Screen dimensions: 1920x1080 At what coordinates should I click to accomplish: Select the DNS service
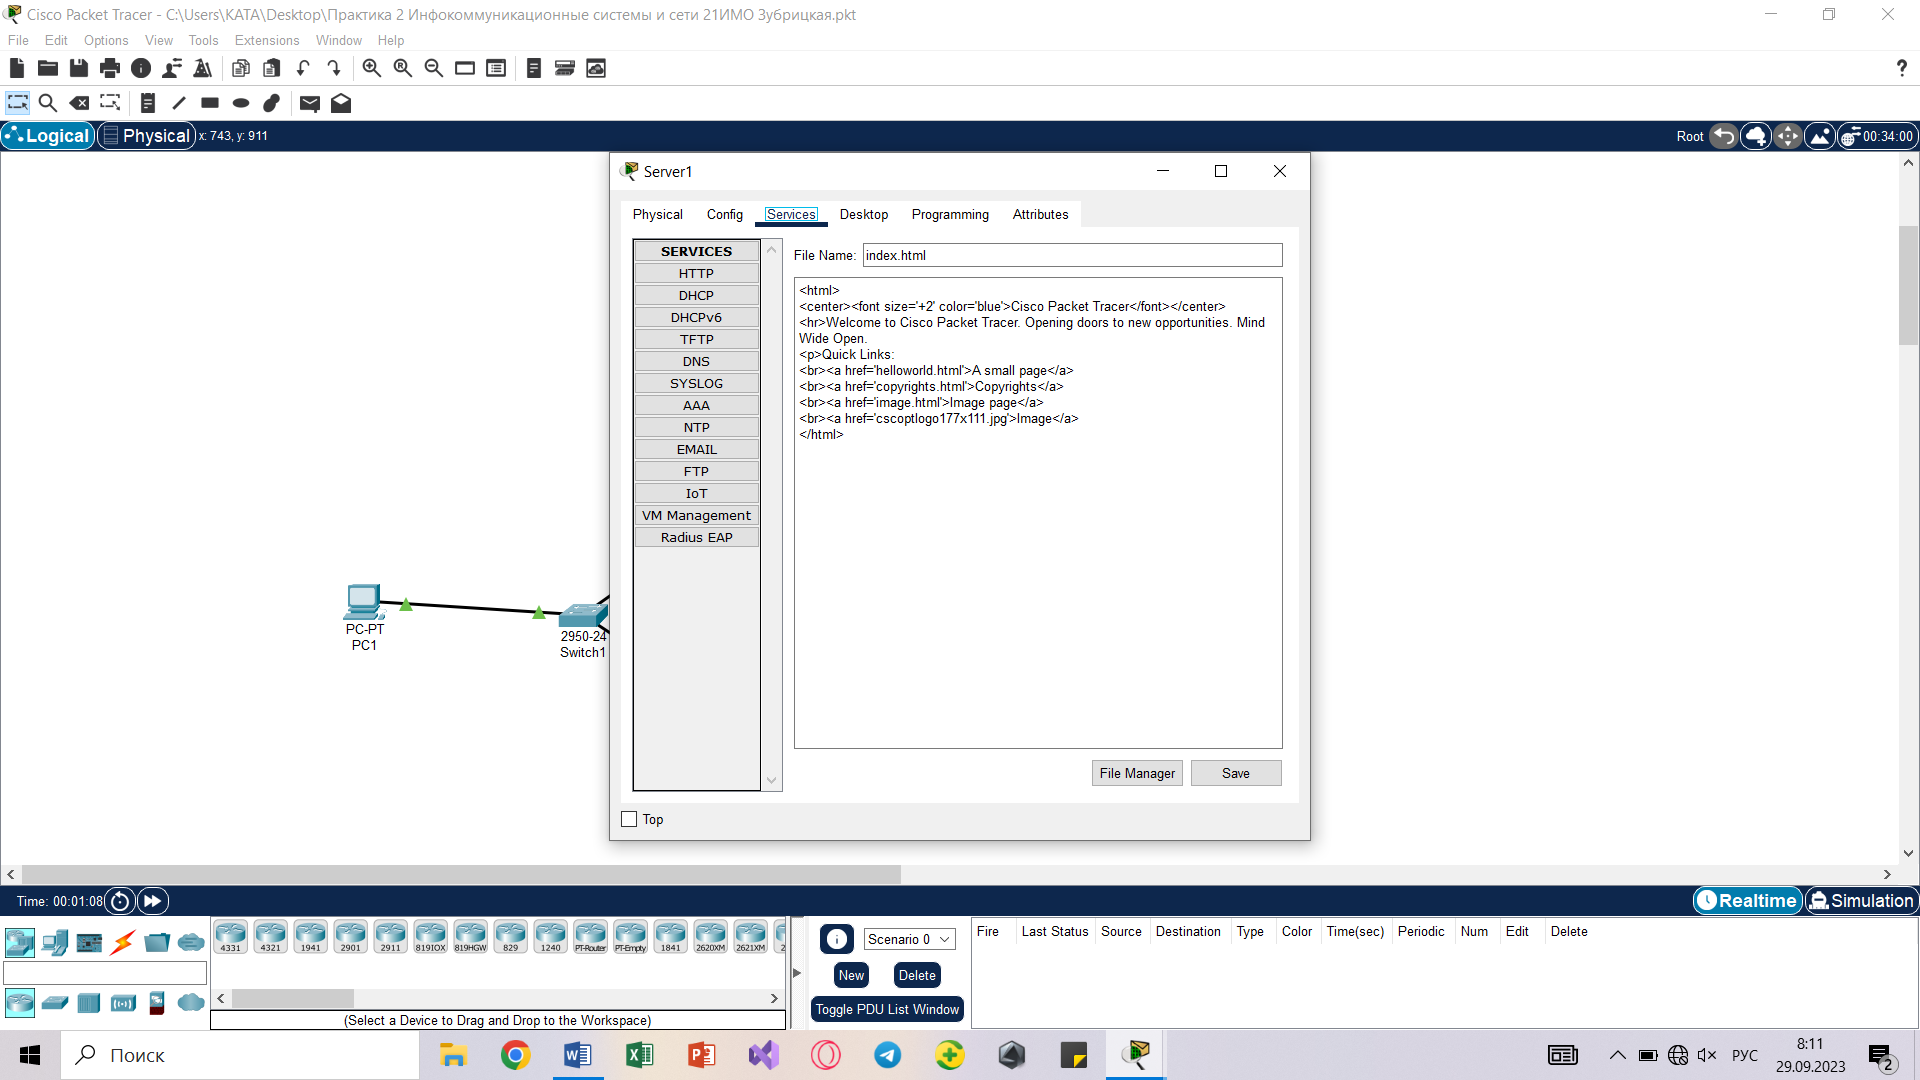pyautogui.click(x=696, y=361)
